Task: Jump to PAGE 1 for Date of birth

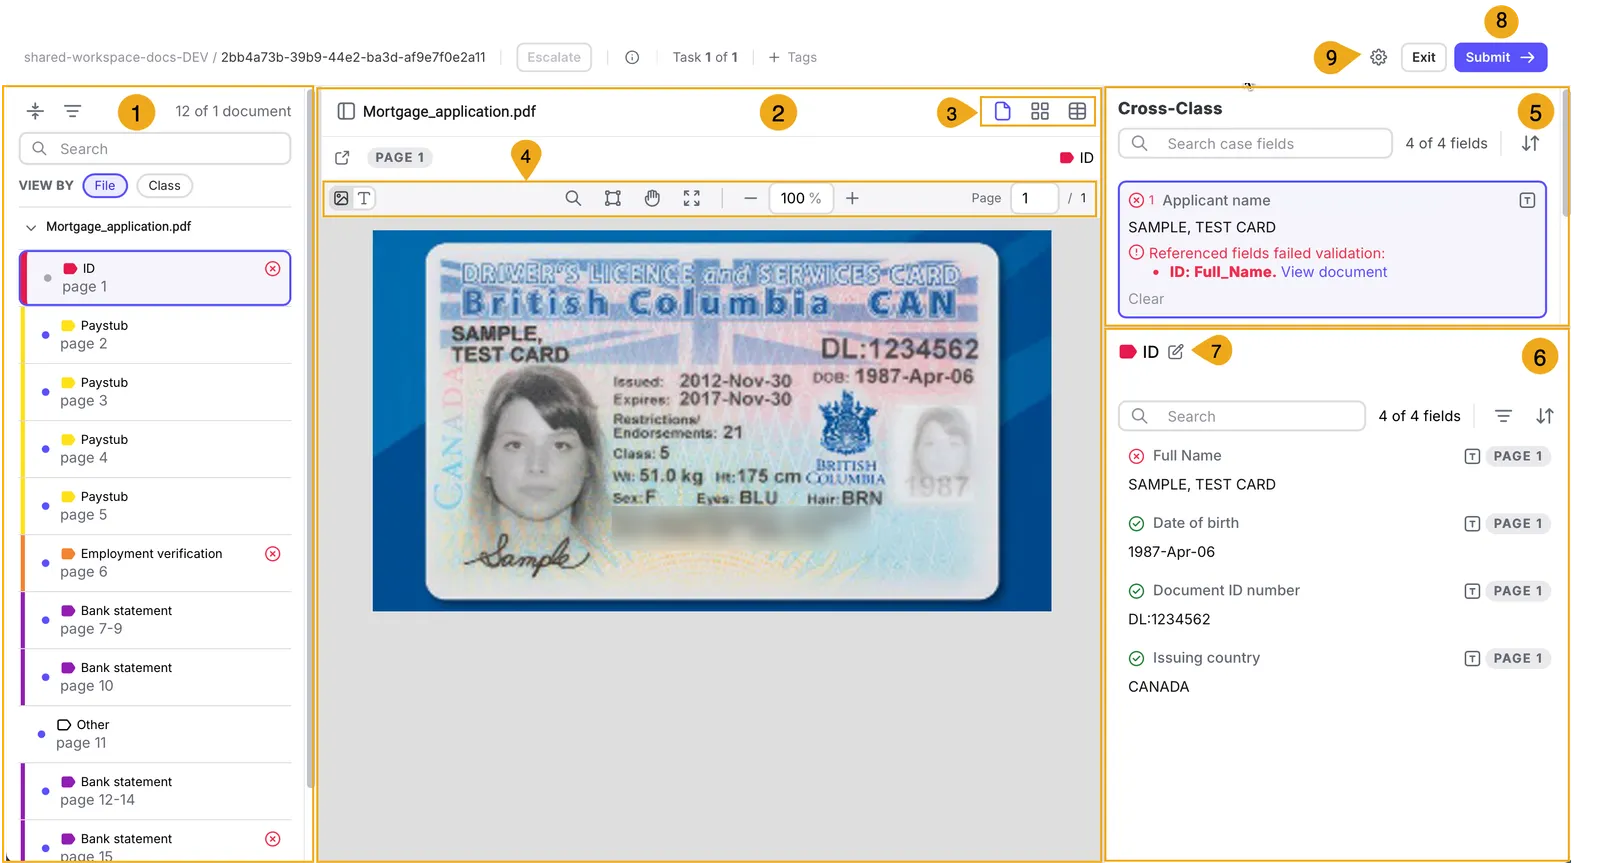Action: [1517, 523]
